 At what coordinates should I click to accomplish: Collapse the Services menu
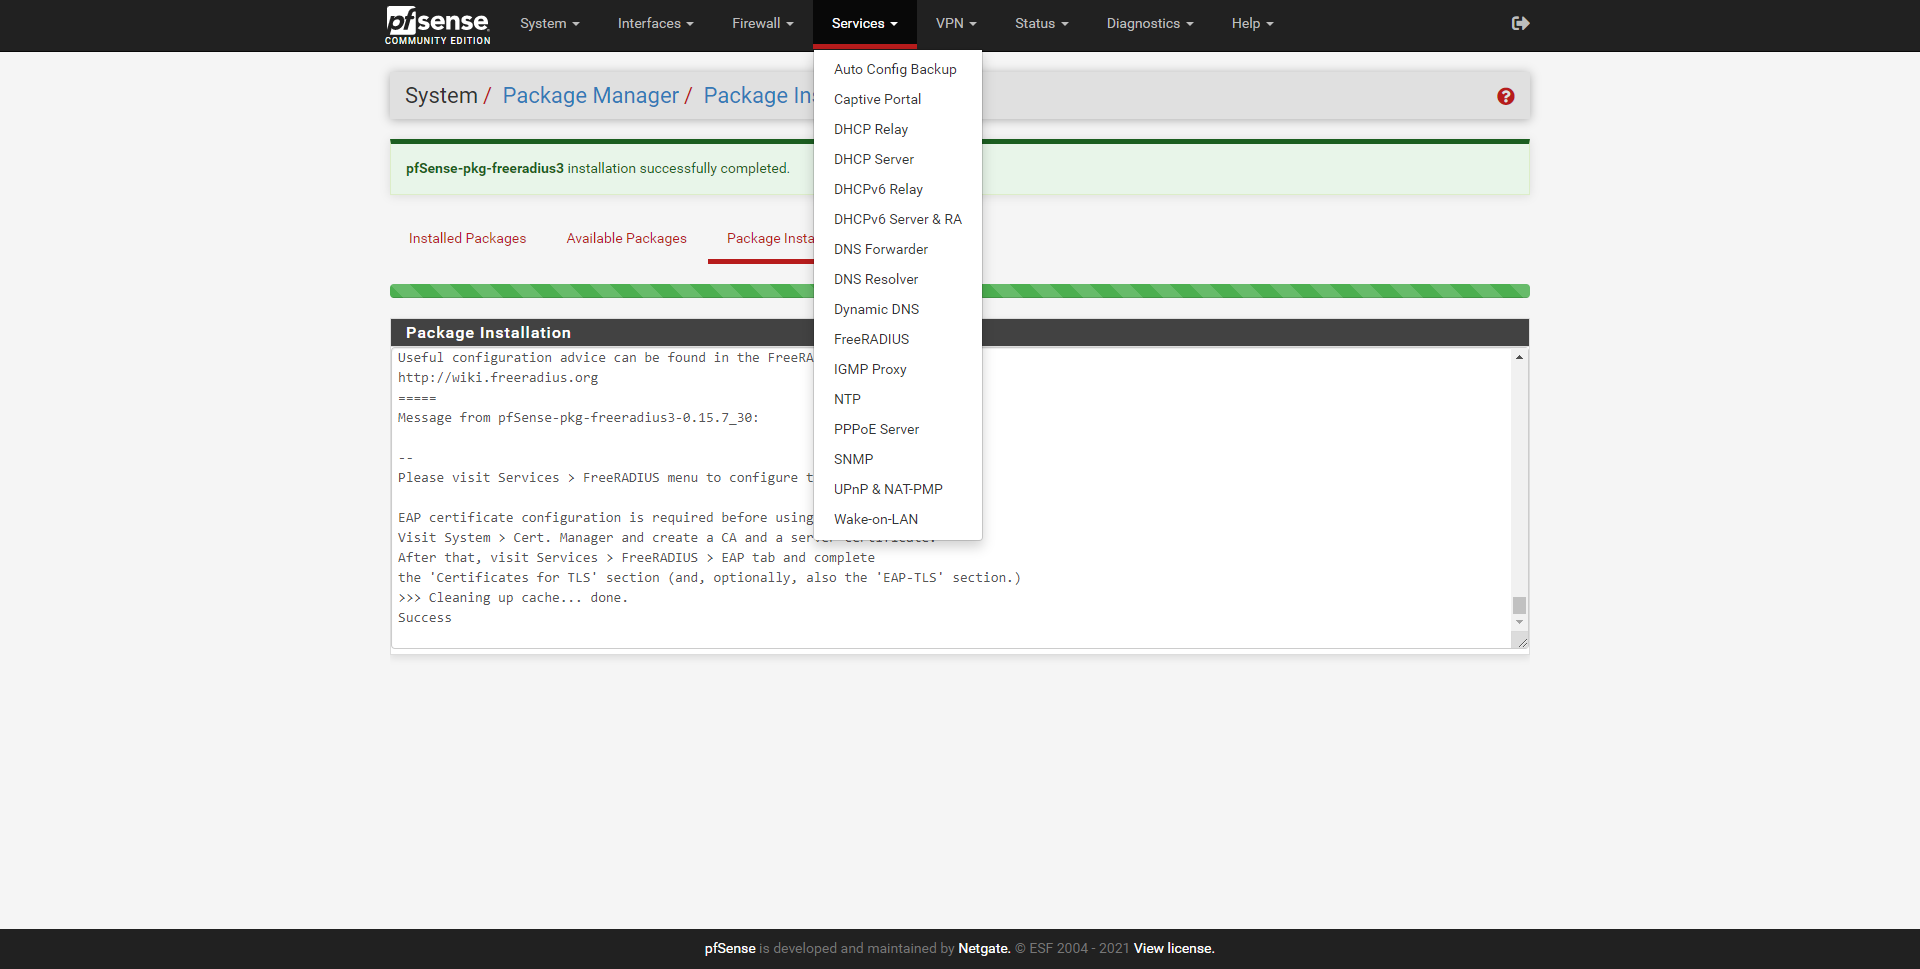[x=864, y=23]
